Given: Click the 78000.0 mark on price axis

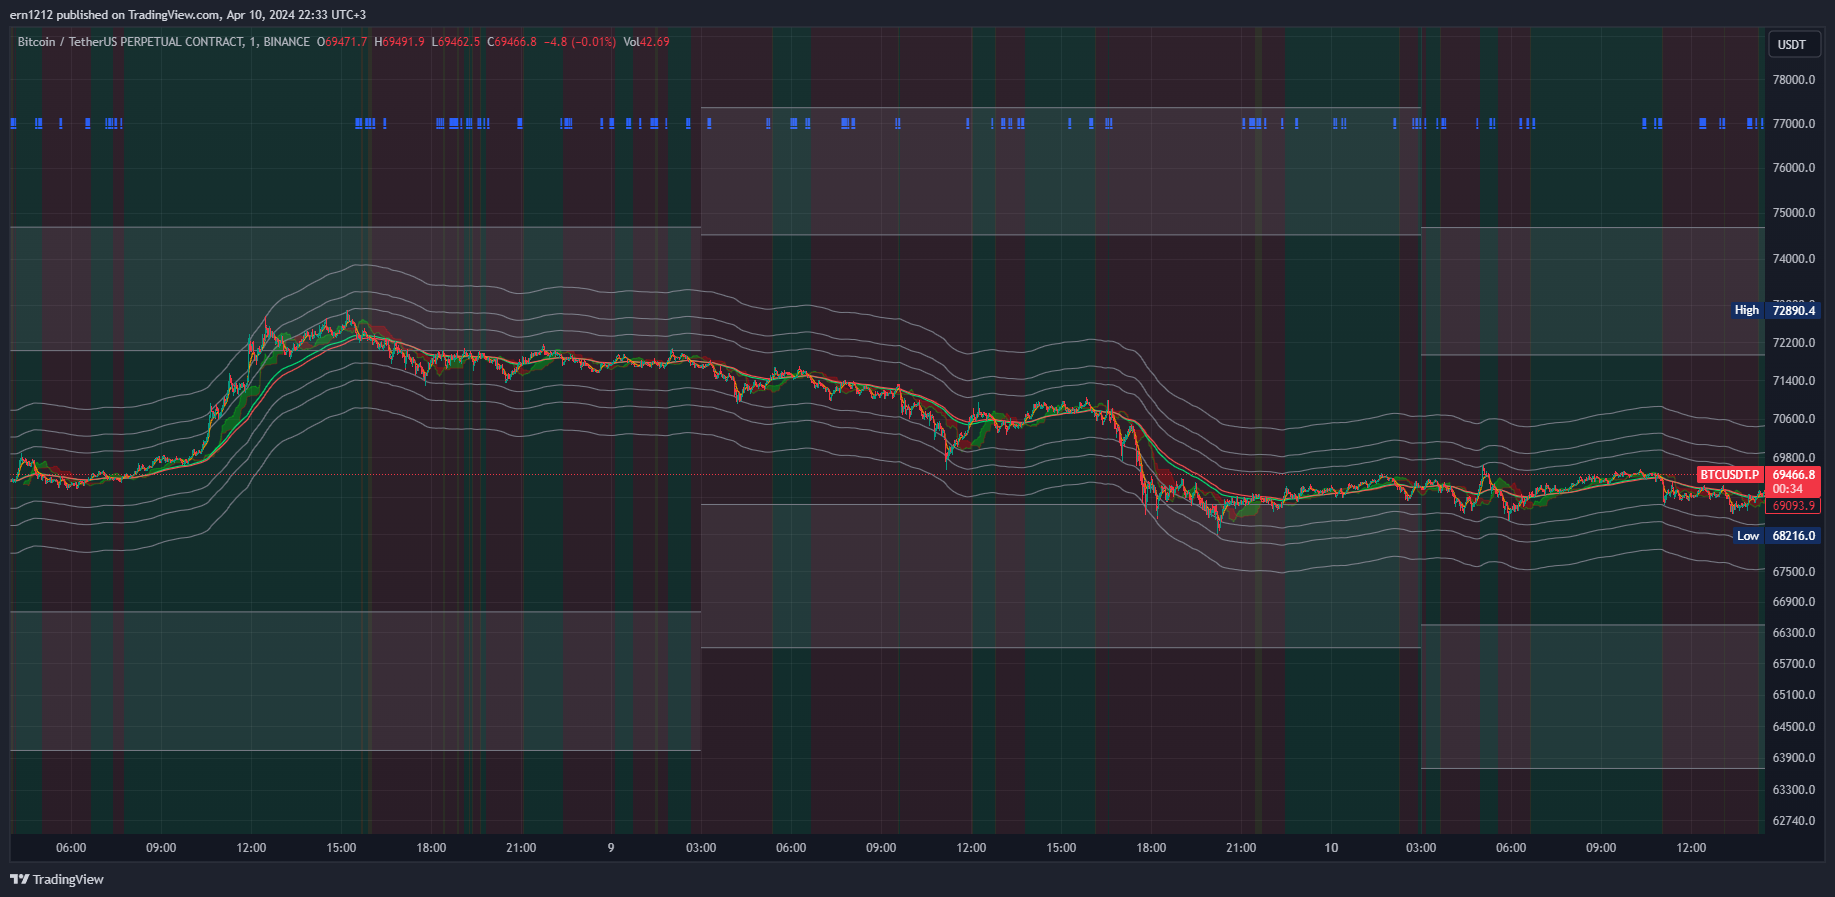Looking at the screenshot, I should [1793, 80].
